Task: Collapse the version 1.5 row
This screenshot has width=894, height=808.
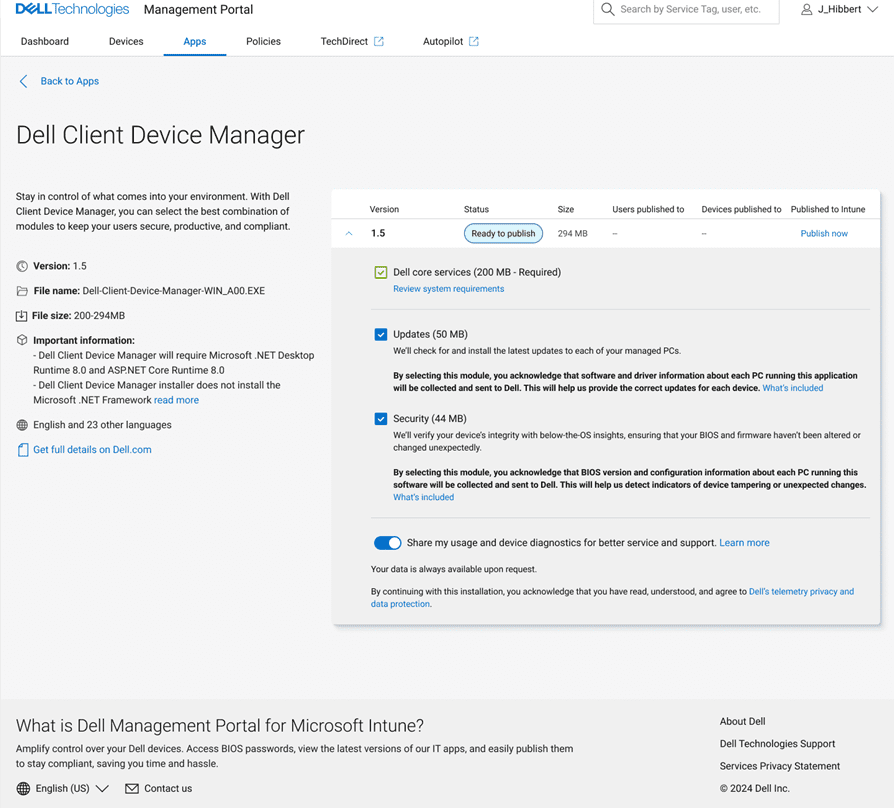Action: (x=349, y=233)
